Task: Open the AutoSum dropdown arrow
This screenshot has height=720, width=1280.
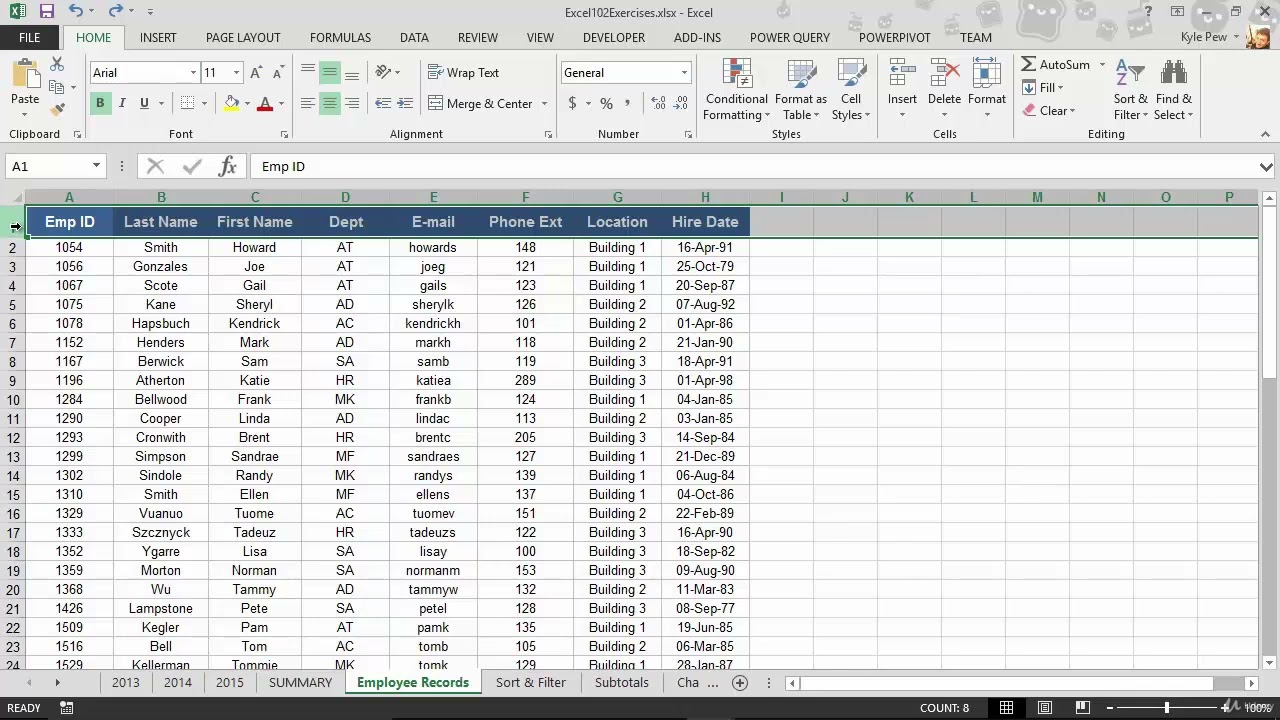Action: coord(1103,65)
